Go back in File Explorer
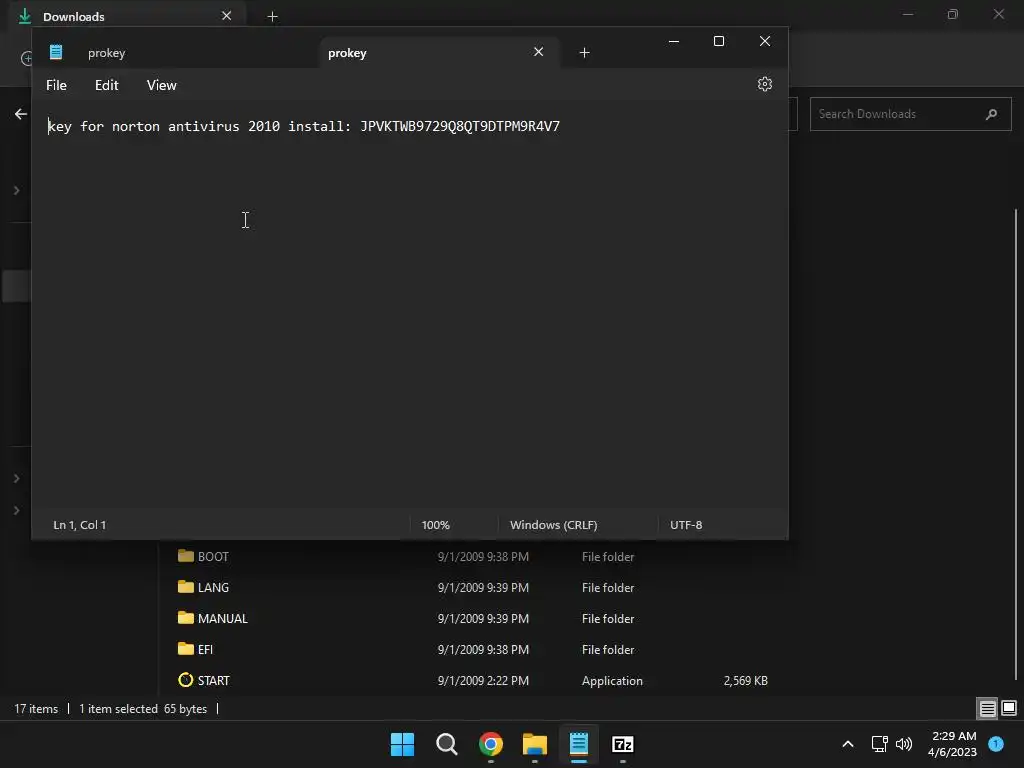Viewport: 1024px width, 768px height. (x=21, y=114)
